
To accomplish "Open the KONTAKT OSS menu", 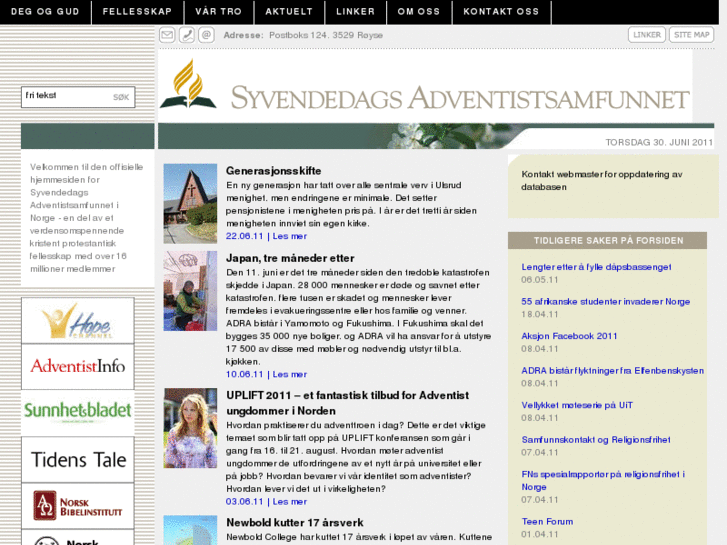I will tap(501, 12).
